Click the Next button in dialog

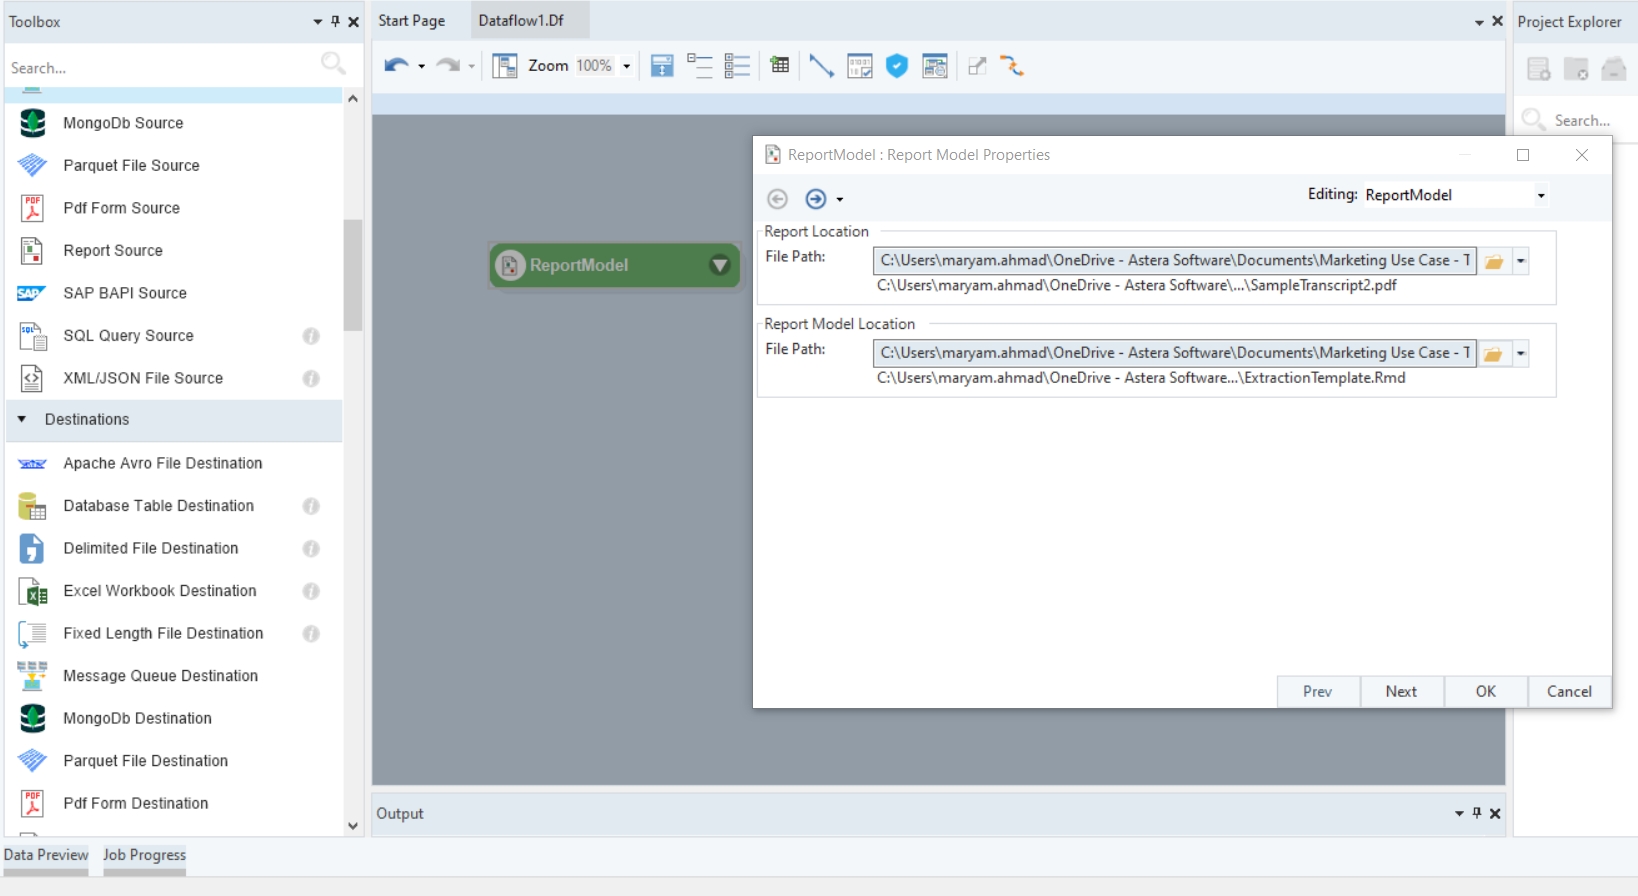tap(1401, 692)
